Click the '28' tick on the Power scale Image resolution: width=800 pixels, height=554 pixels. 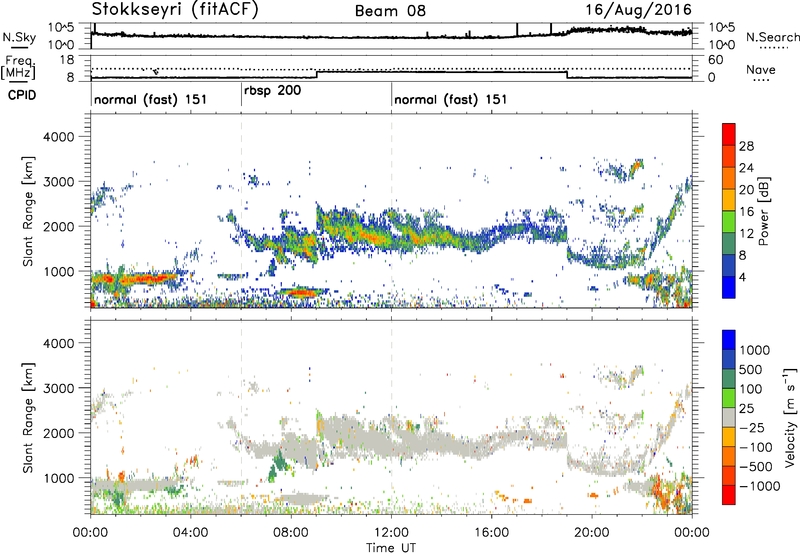[746, 146]
